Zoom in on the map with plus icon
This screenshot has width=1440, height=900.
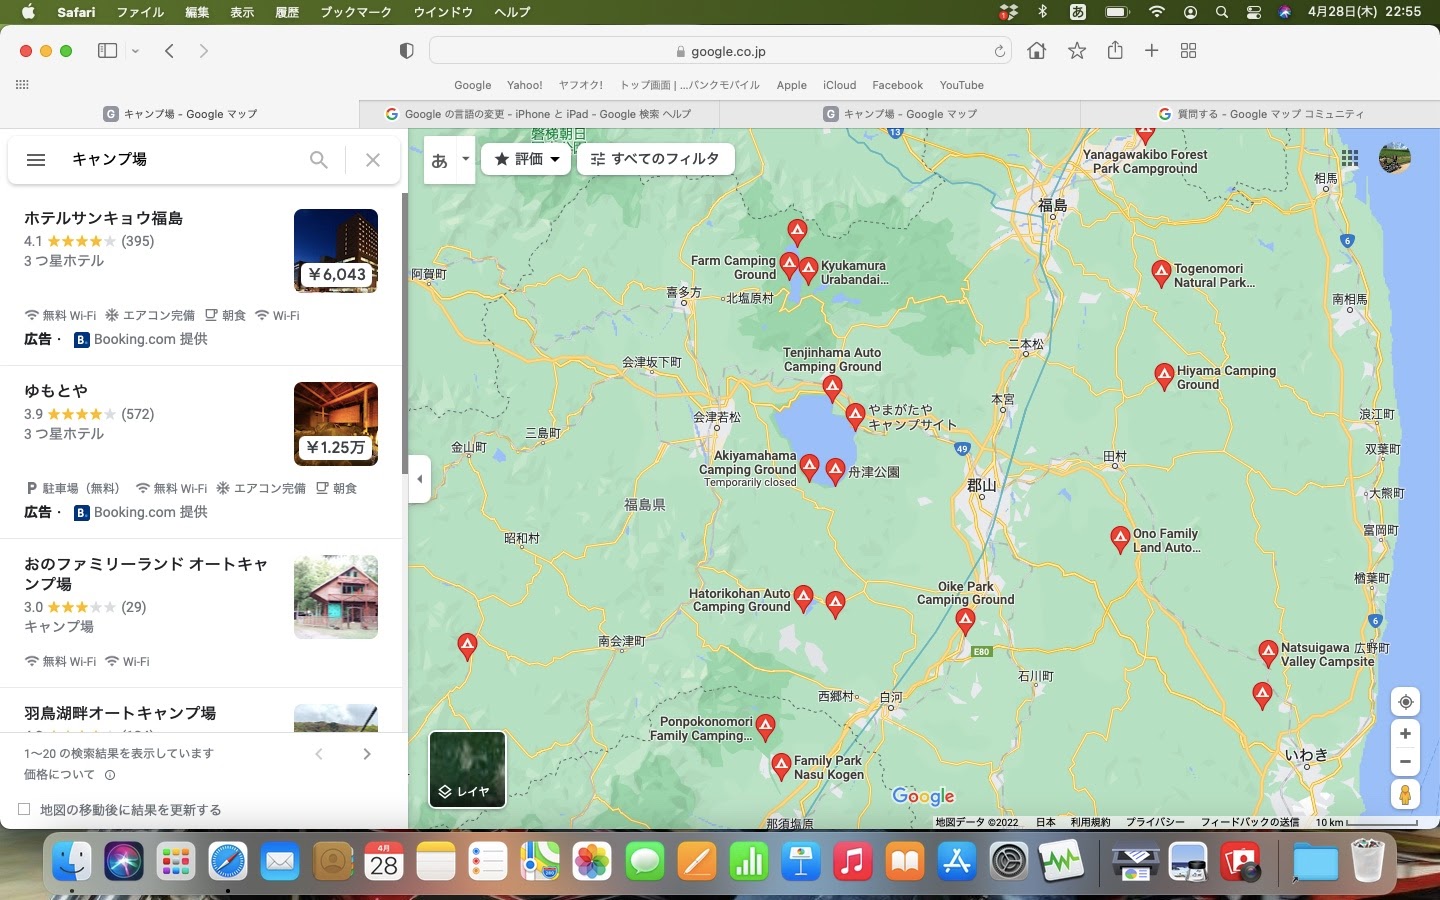point(1405,733)
